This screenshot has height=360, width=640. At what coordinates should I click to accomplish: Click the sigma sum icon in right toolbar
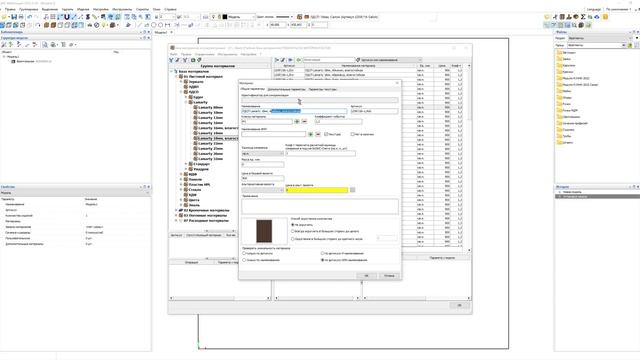click(x=583, y=17)
